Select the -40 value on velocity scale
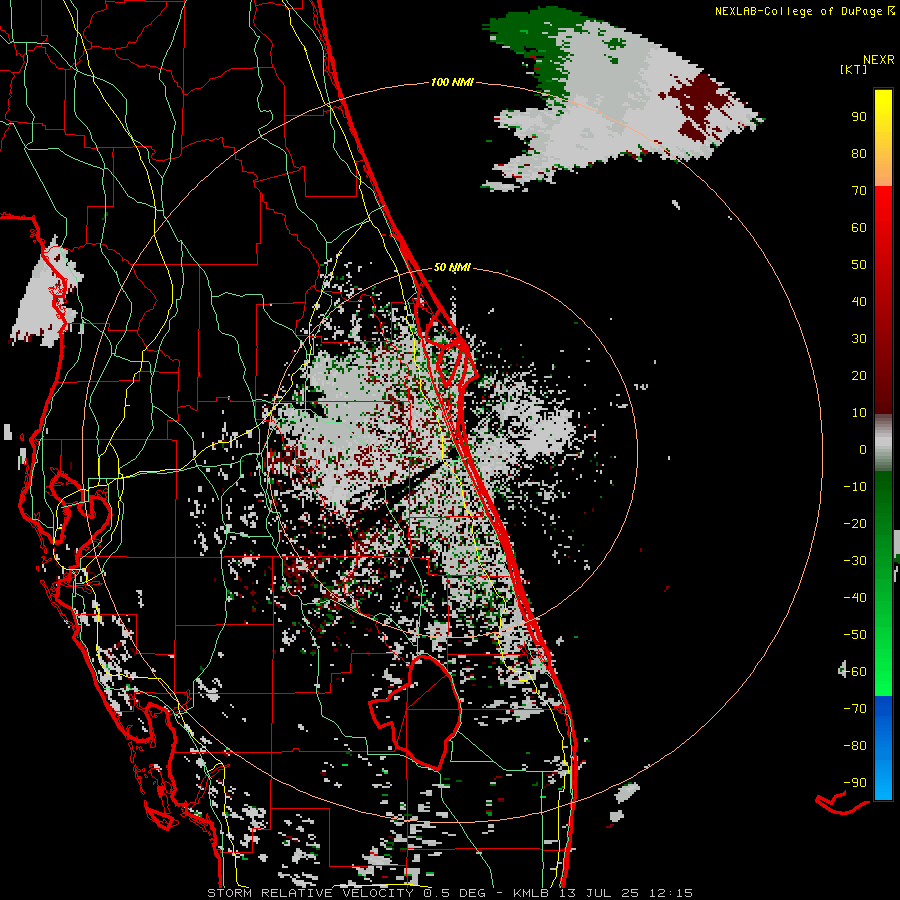900x900 pixels. 855,598
